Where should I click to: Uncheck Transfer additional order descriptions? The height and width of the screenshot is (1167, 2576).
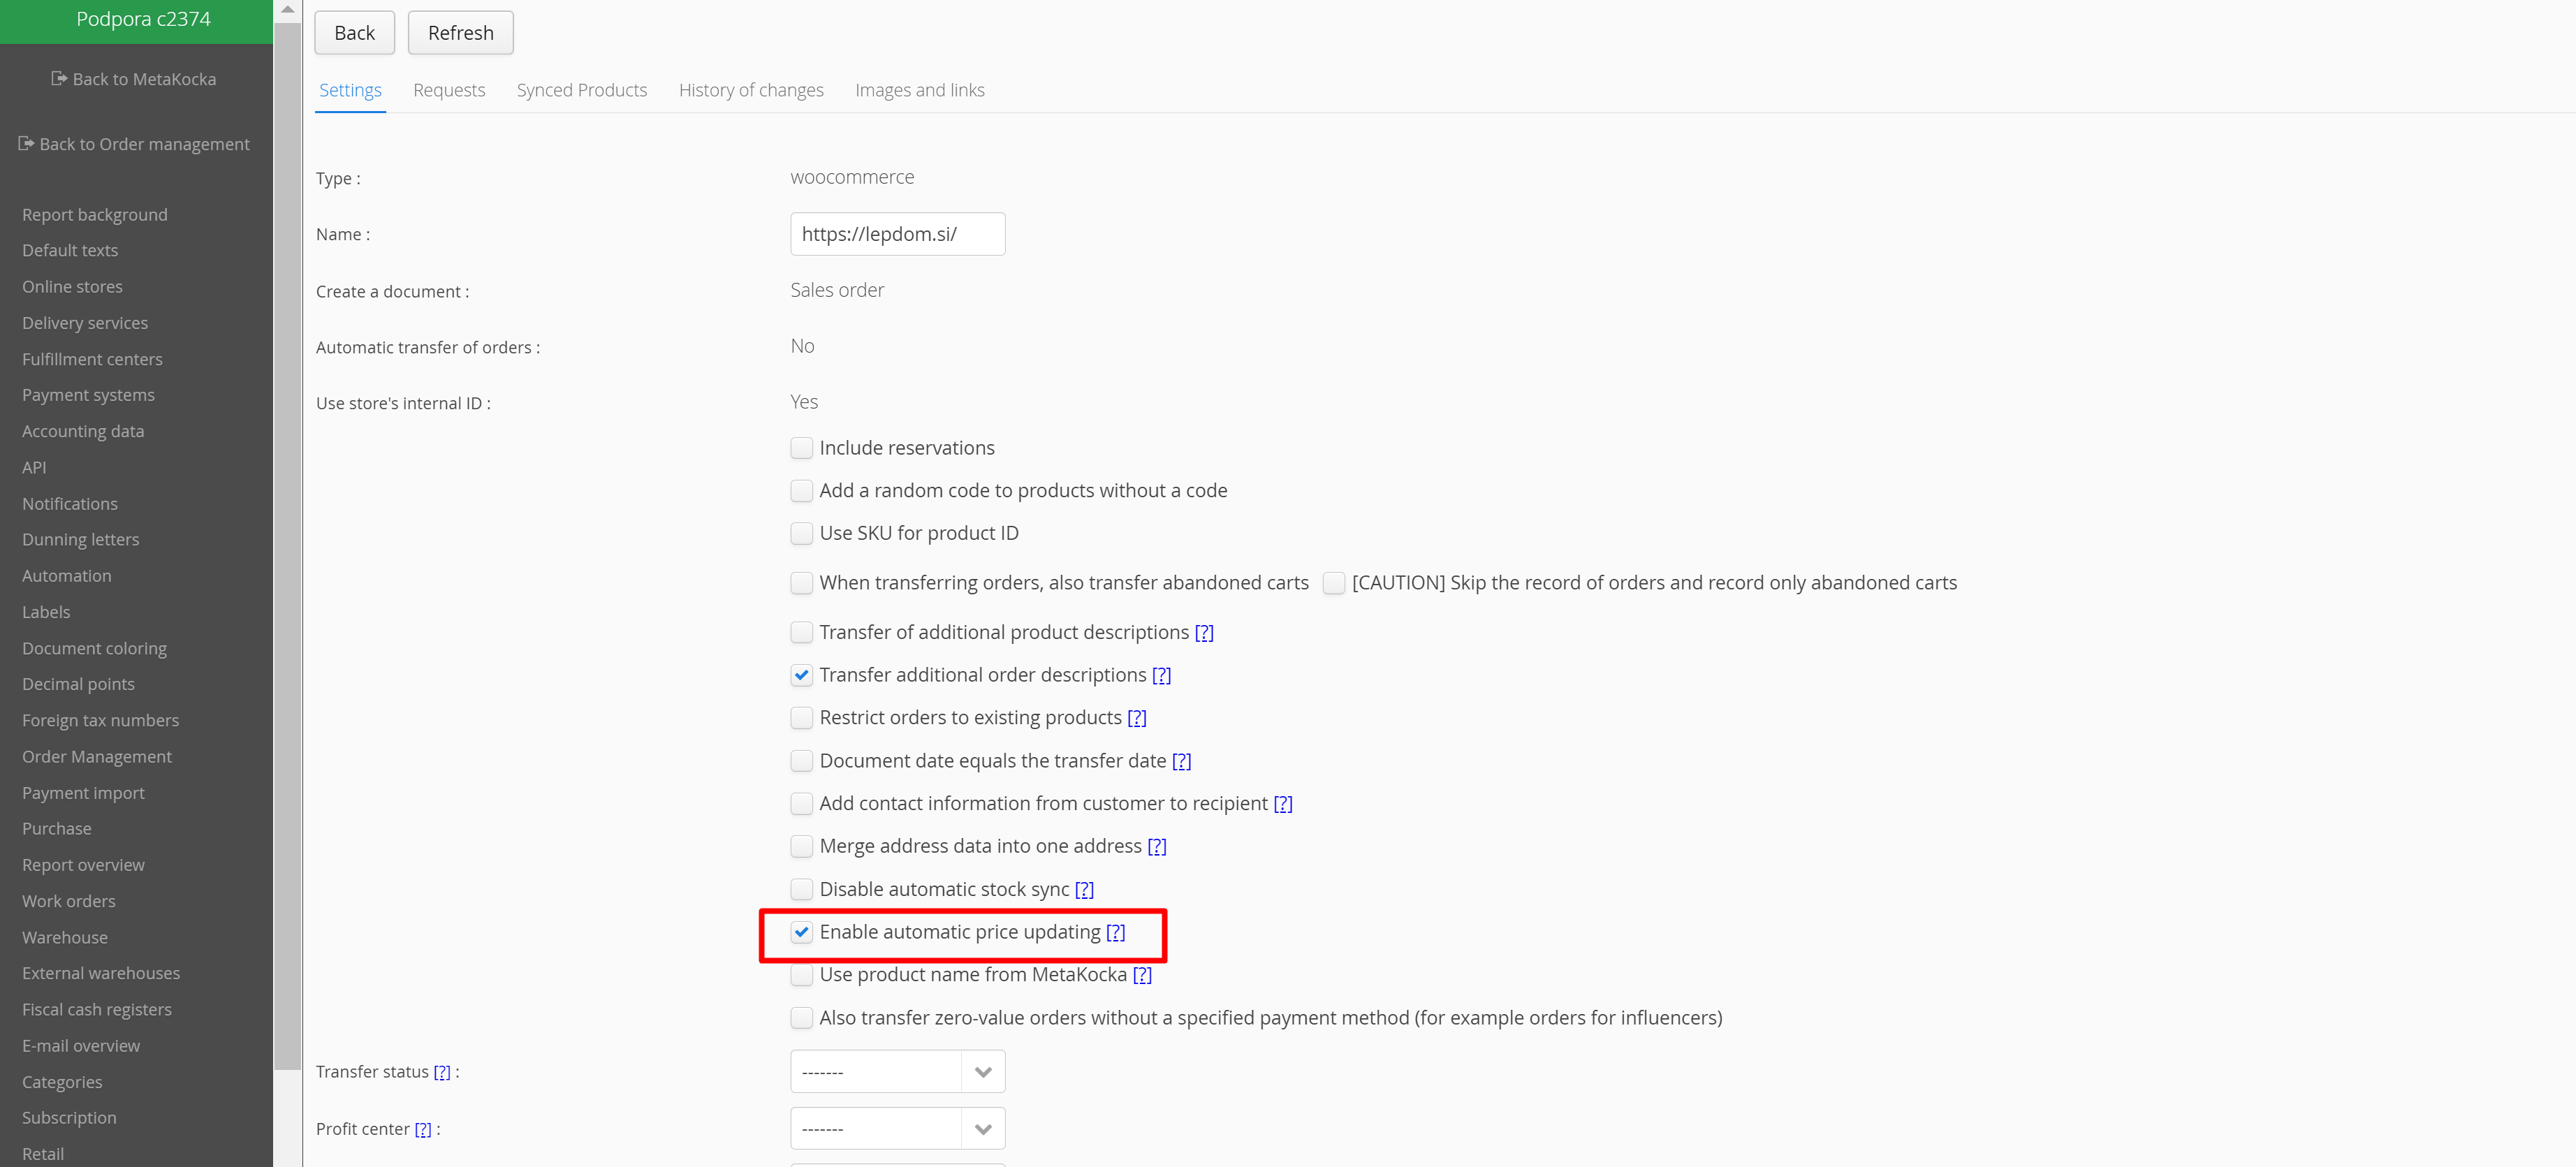click(x=801, y=675)
